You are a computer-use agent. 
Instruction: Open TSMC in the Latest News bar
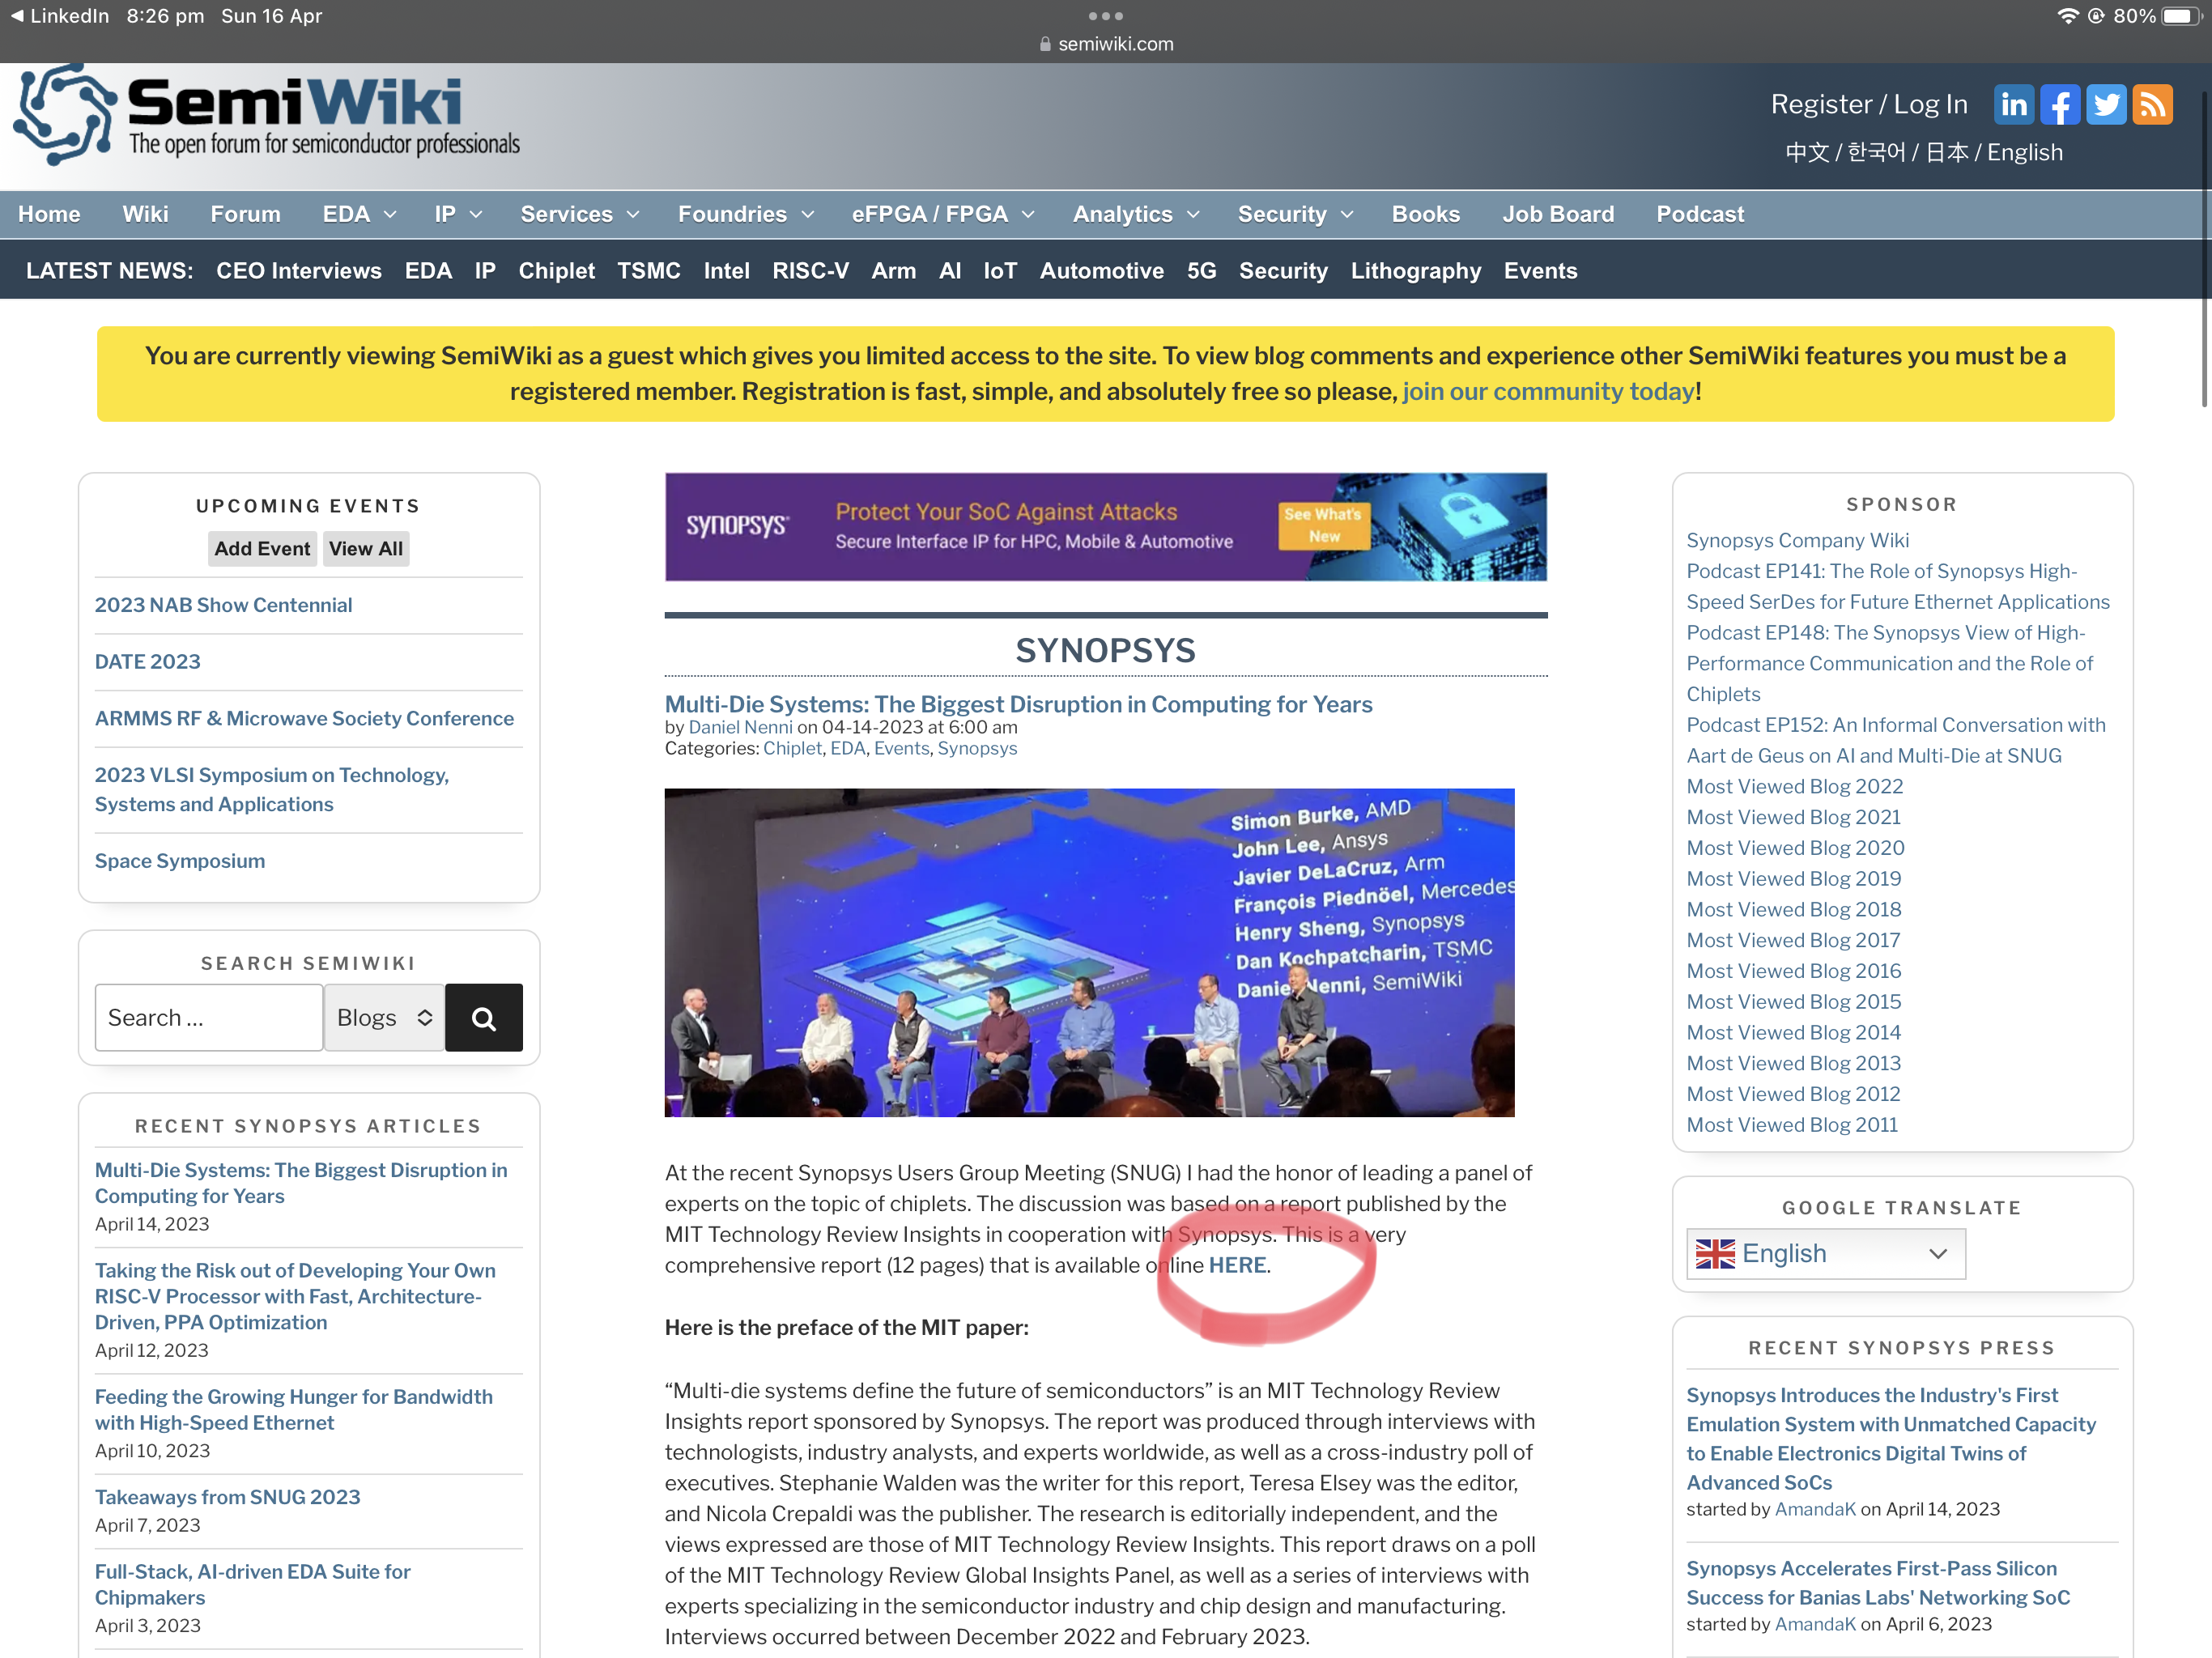(x=648, y=271)
